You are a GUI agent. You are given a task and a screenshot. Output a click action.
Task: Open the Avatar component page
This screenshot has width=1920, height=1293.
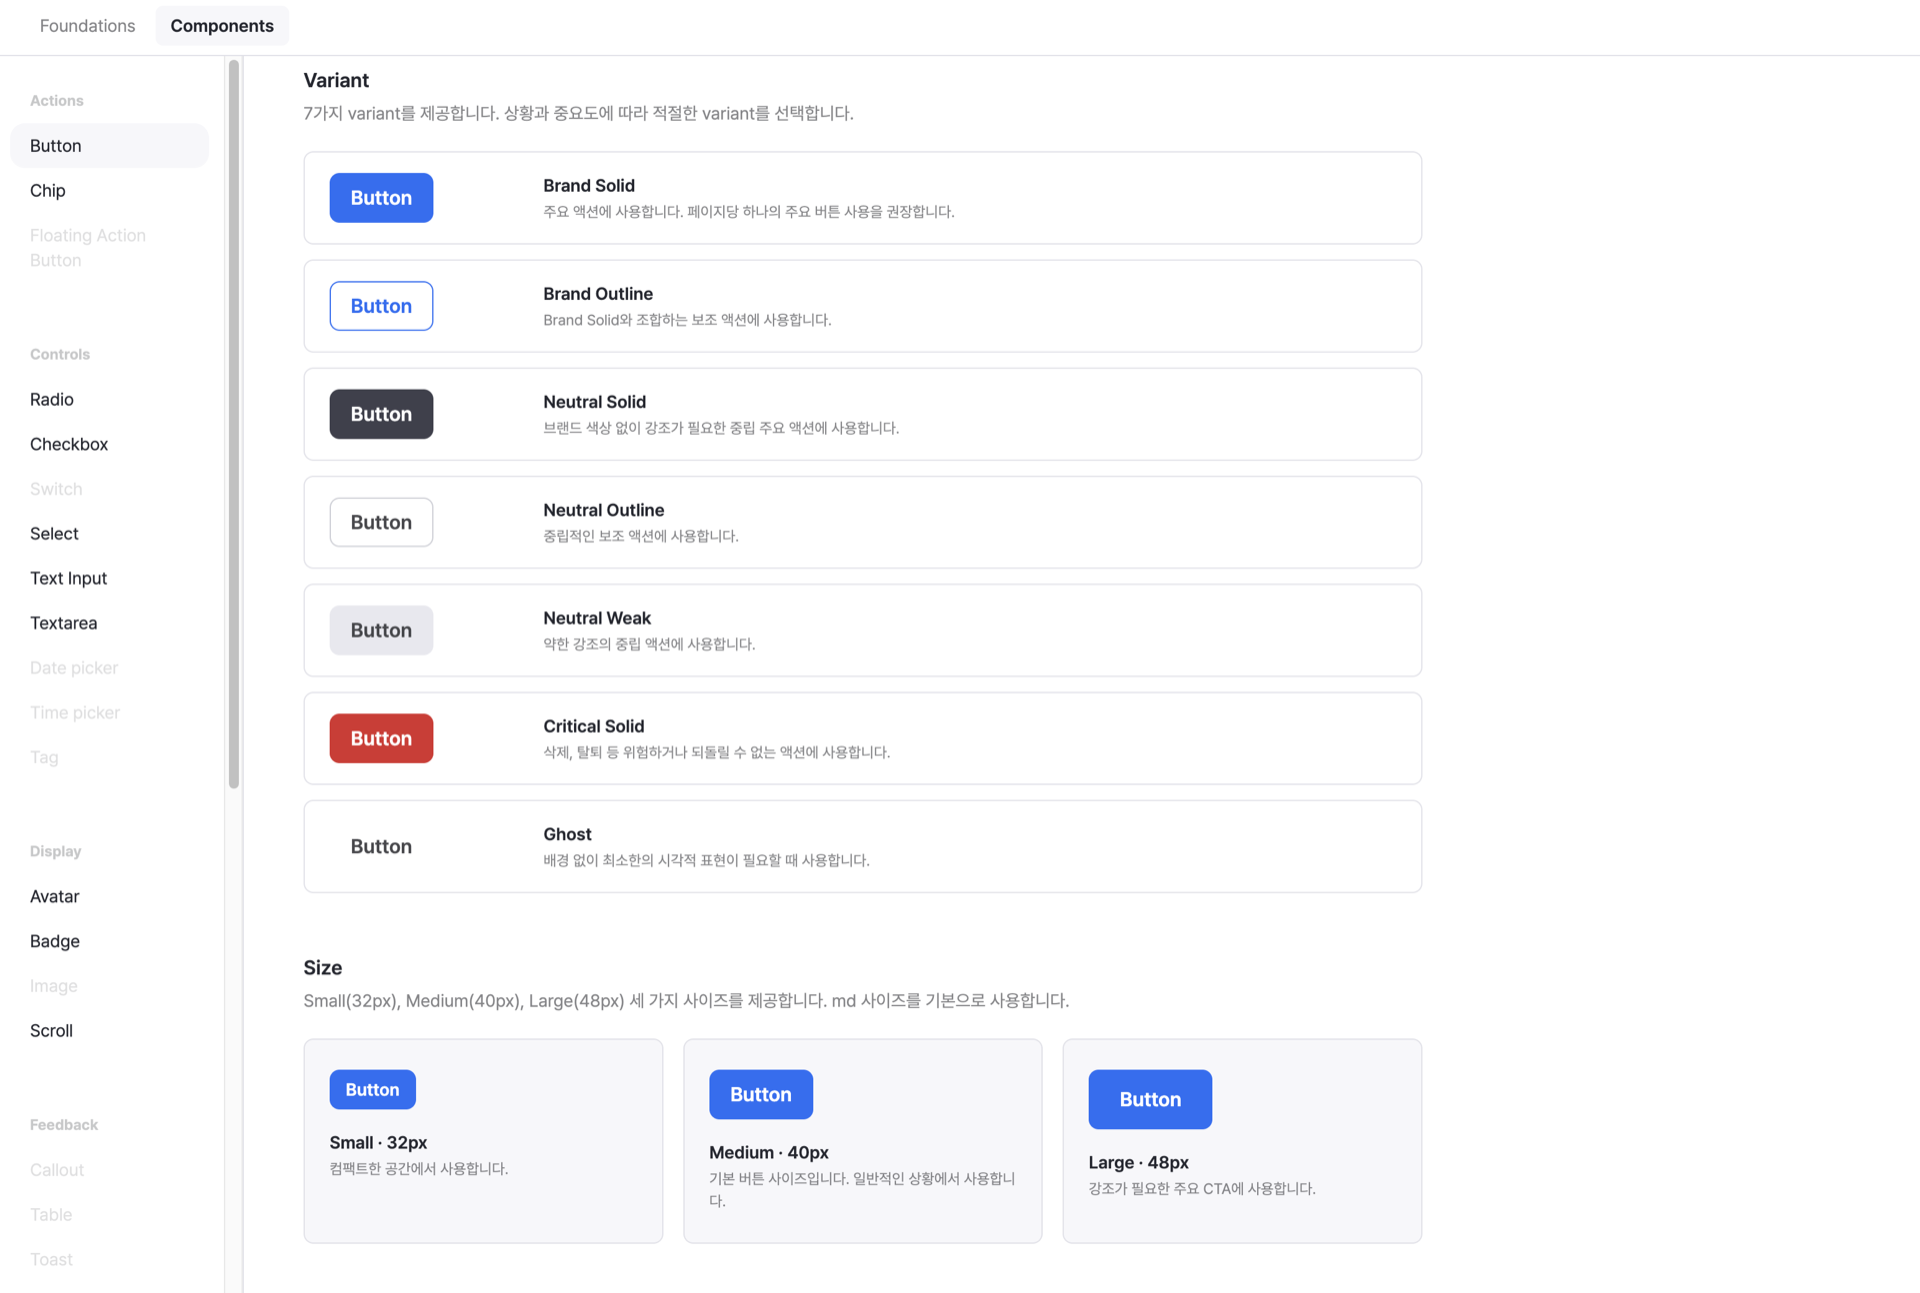pos(109,897)
